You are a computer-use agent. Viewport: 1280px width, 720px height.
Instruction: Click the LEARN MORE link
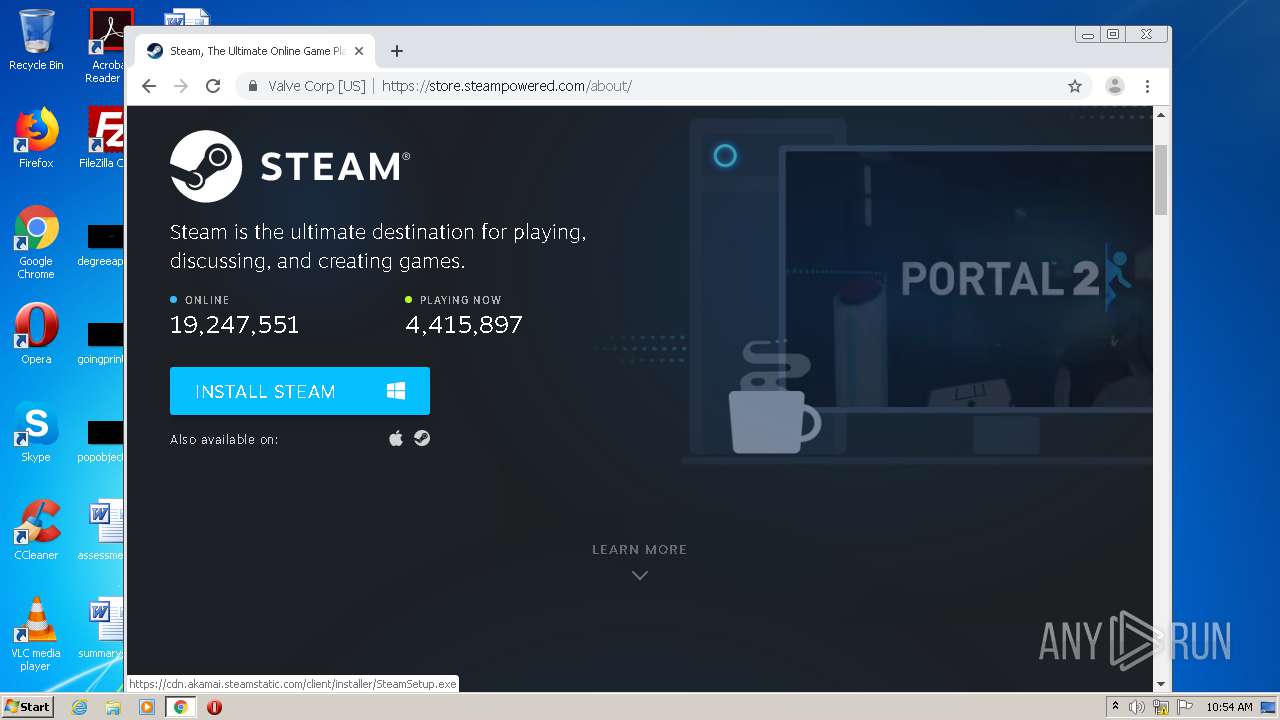click(639, 549)
